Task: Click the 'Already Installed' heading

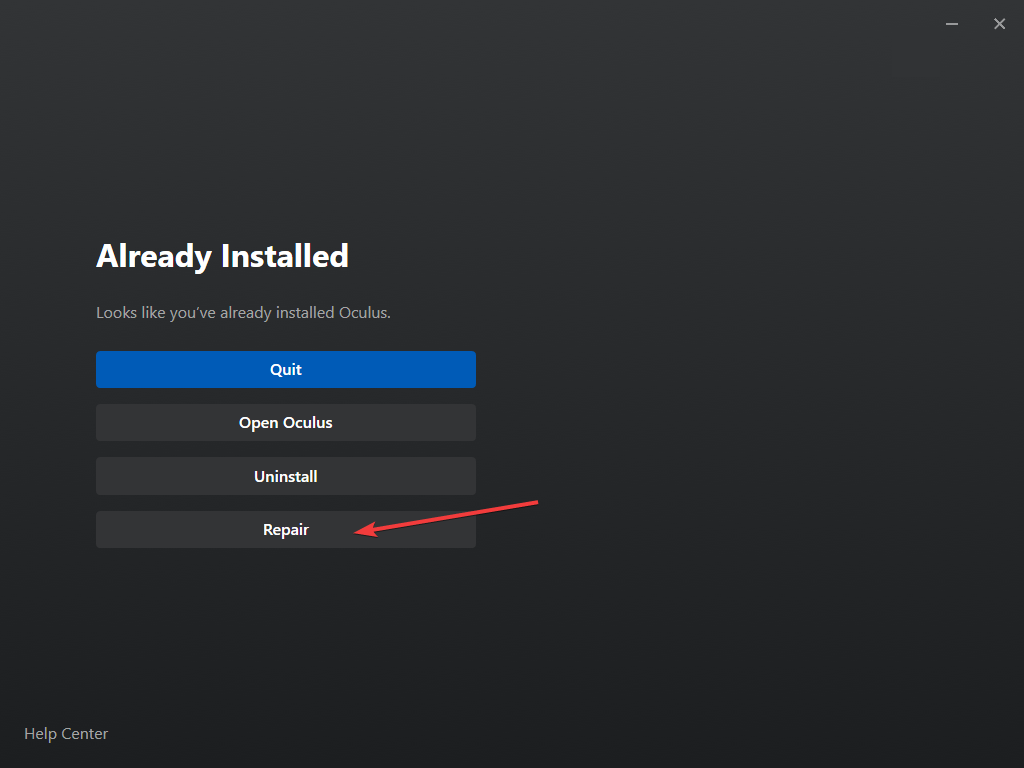Action: point(222,256)
